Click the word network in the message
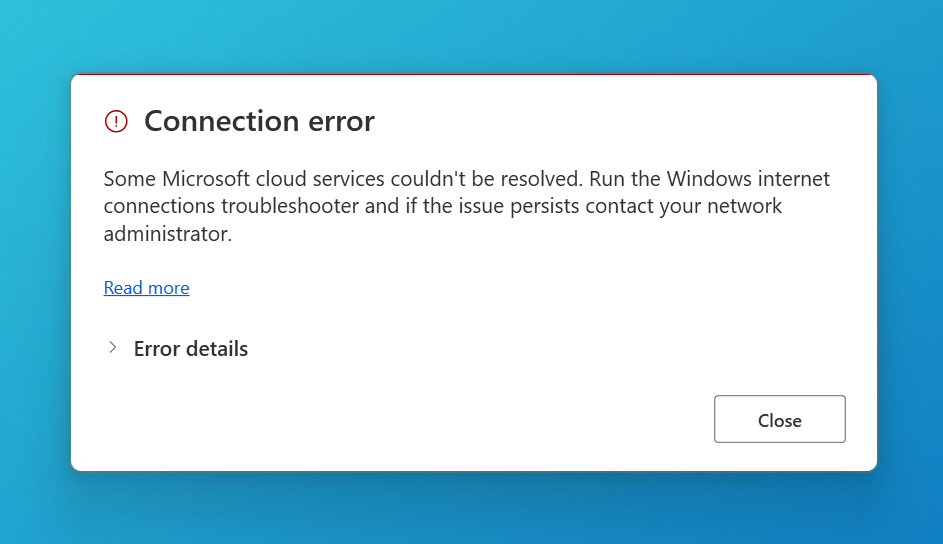943x544 pixels. [x=744, y=206]
